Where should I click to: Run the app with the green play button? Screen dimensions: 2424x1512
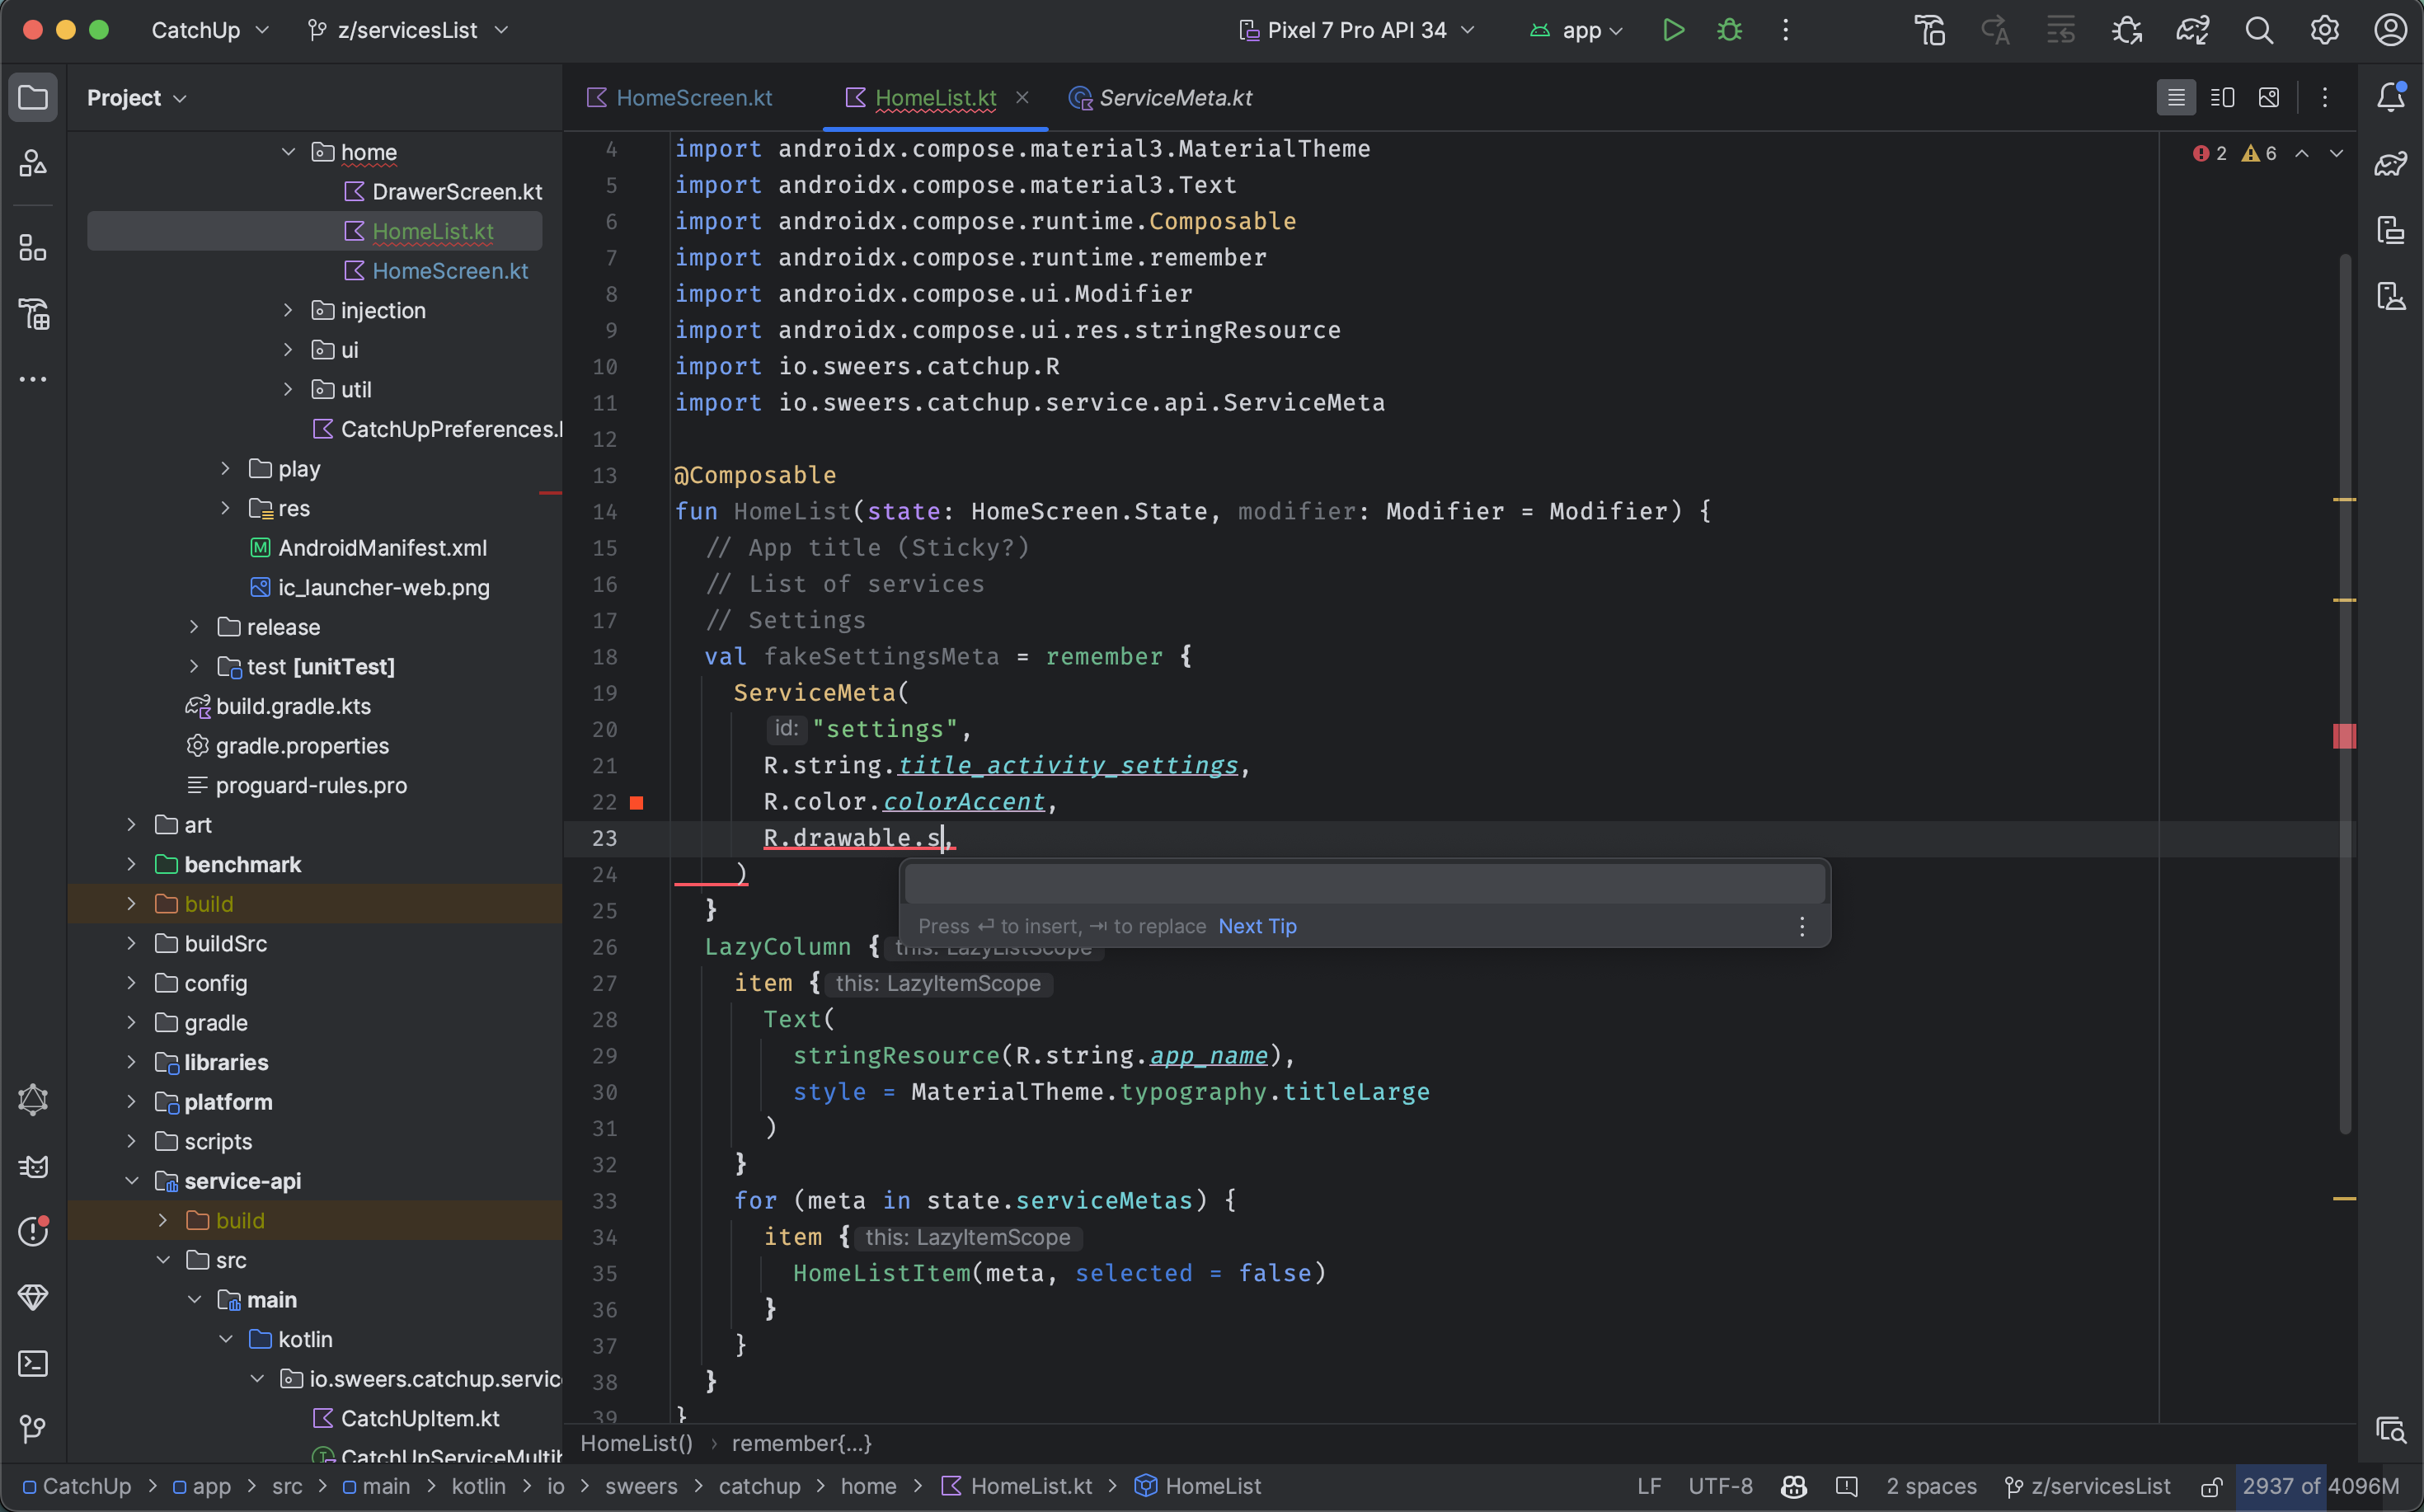[1673, 30]
